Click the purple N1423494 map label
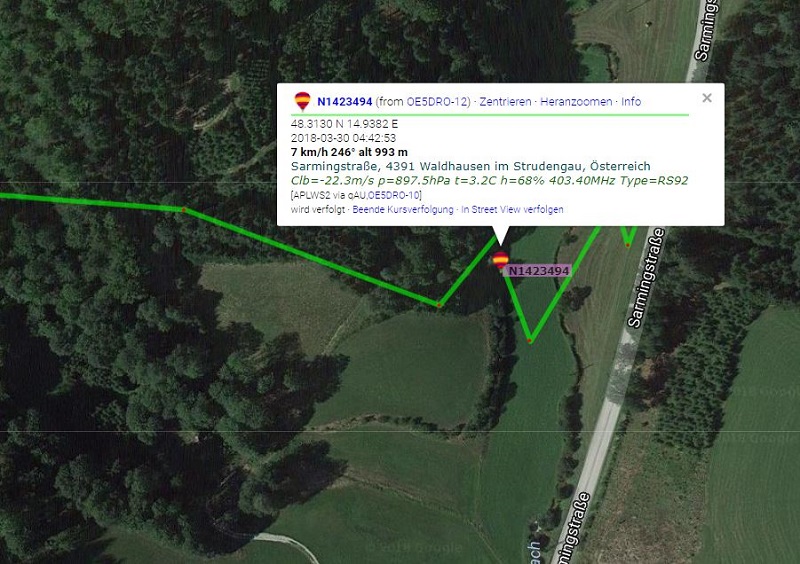Image resolution: width=800 pixels, height=564 pixels. coord(539,271)
